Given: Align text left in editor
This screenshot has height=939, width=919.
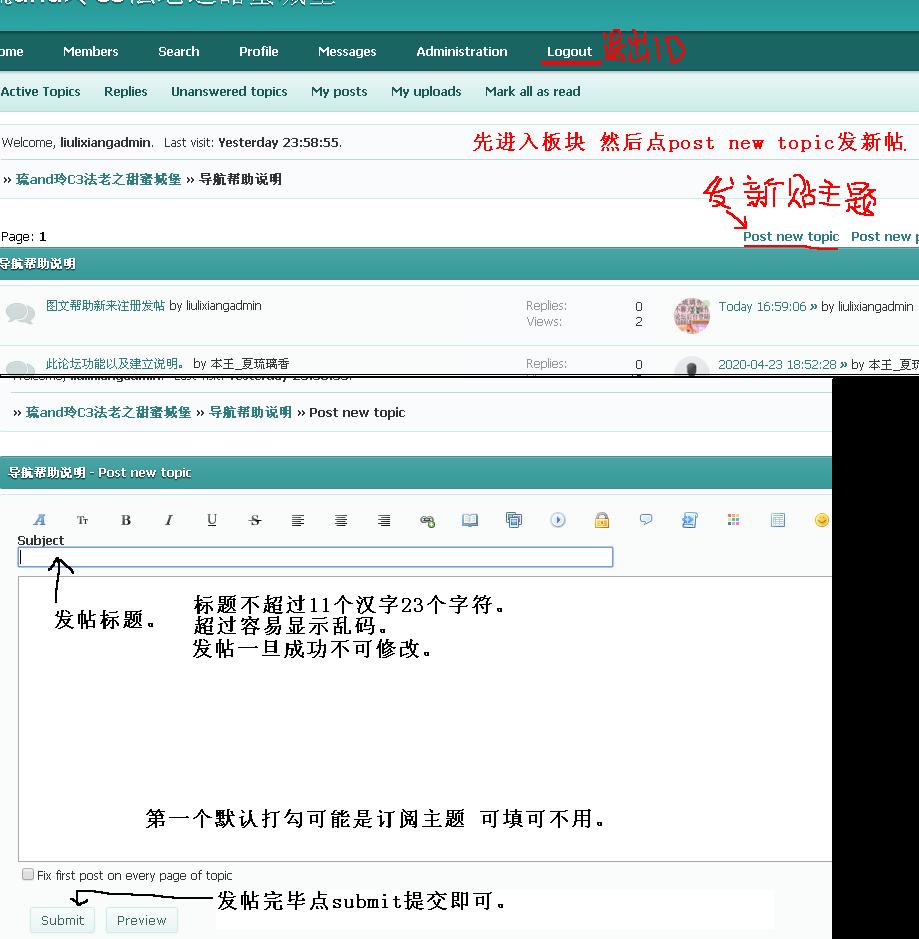Looking at the screenshot, I should [298, 520].
